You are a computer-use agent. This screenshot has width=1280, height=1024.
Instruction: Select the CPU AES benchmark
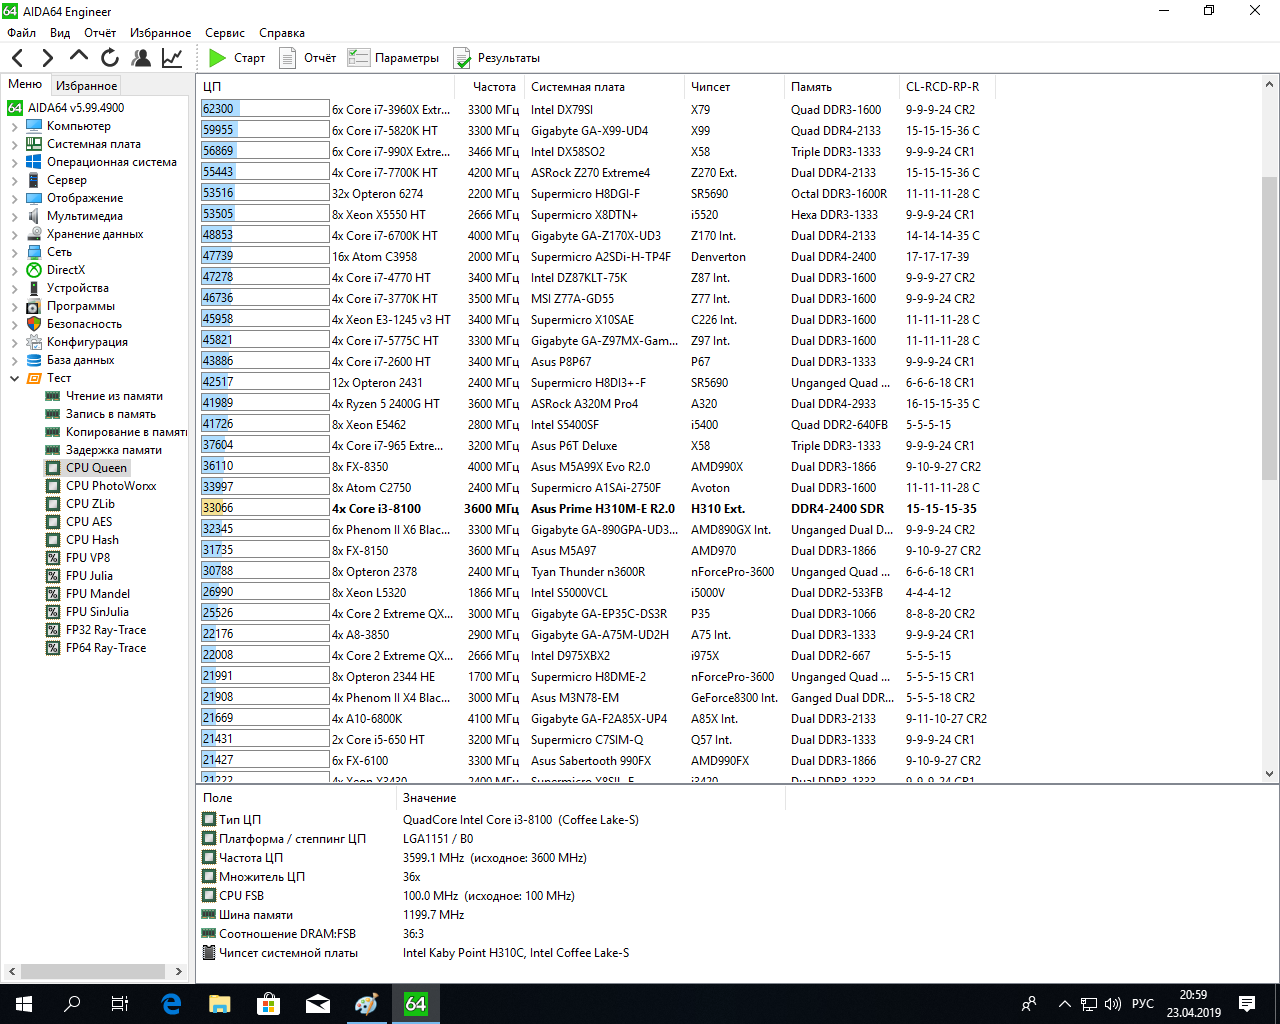89,522
